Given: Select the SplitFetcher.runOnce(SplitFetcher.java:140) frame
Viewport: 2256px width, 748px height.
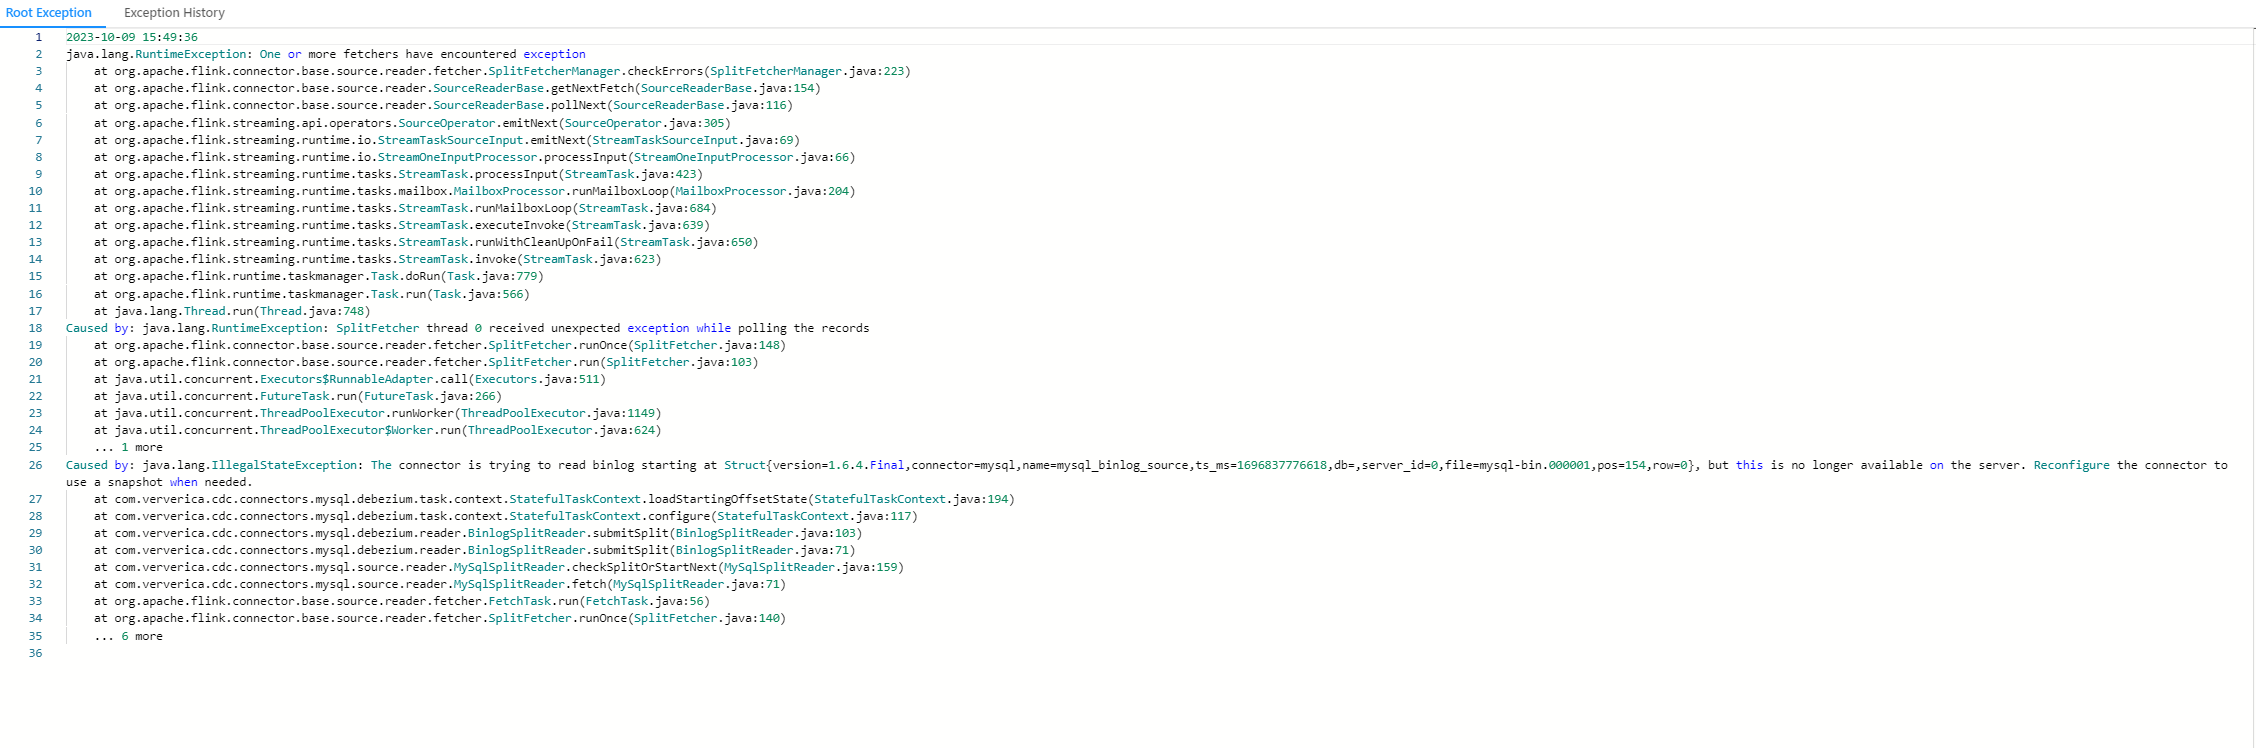Looking at the screenshot, I should 440,618.
